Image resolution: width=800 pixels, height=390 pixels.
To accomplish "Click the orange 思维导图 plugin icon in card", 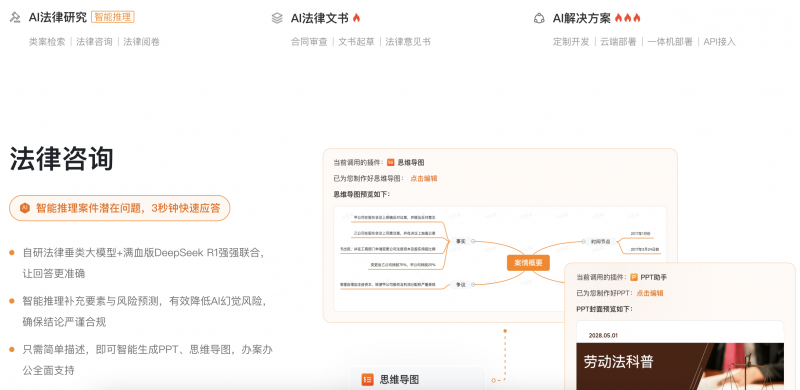I will (391, 162).
